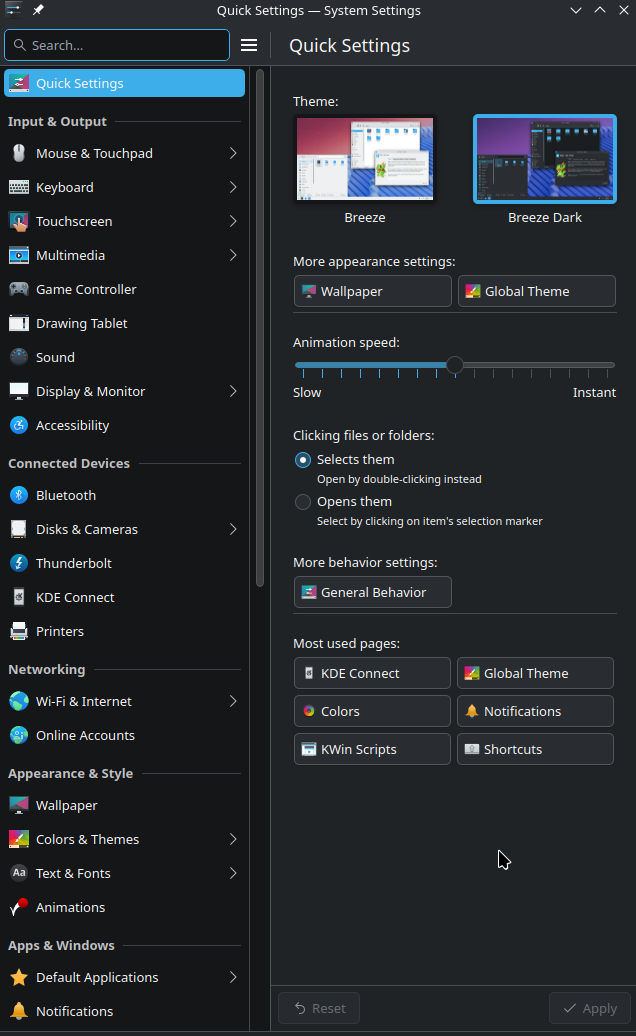This screenshot has width=636, height=1036.
Task: Click the Thunderbolt lightning icon
Action: [18, 564]
